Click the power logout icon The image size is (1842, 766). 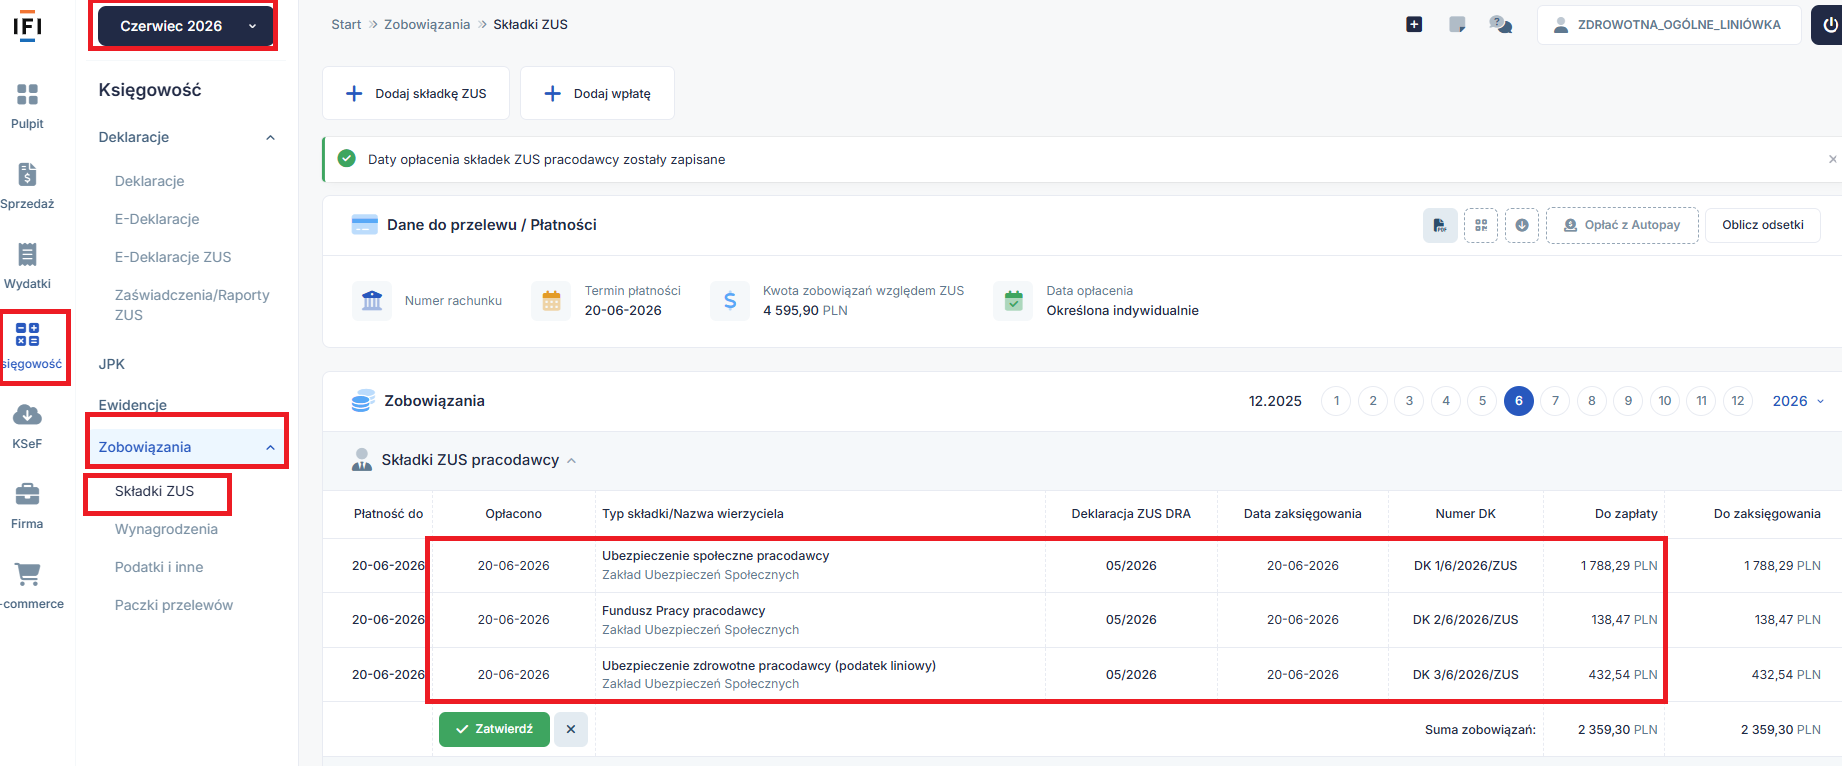click(1829, 25)
